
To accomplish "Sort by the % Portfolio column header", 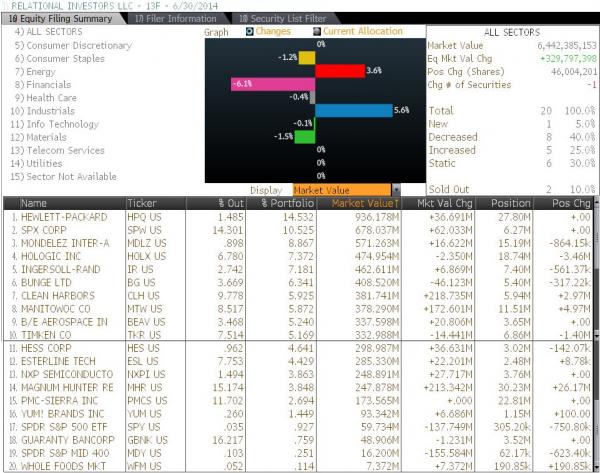I will 281,203.
